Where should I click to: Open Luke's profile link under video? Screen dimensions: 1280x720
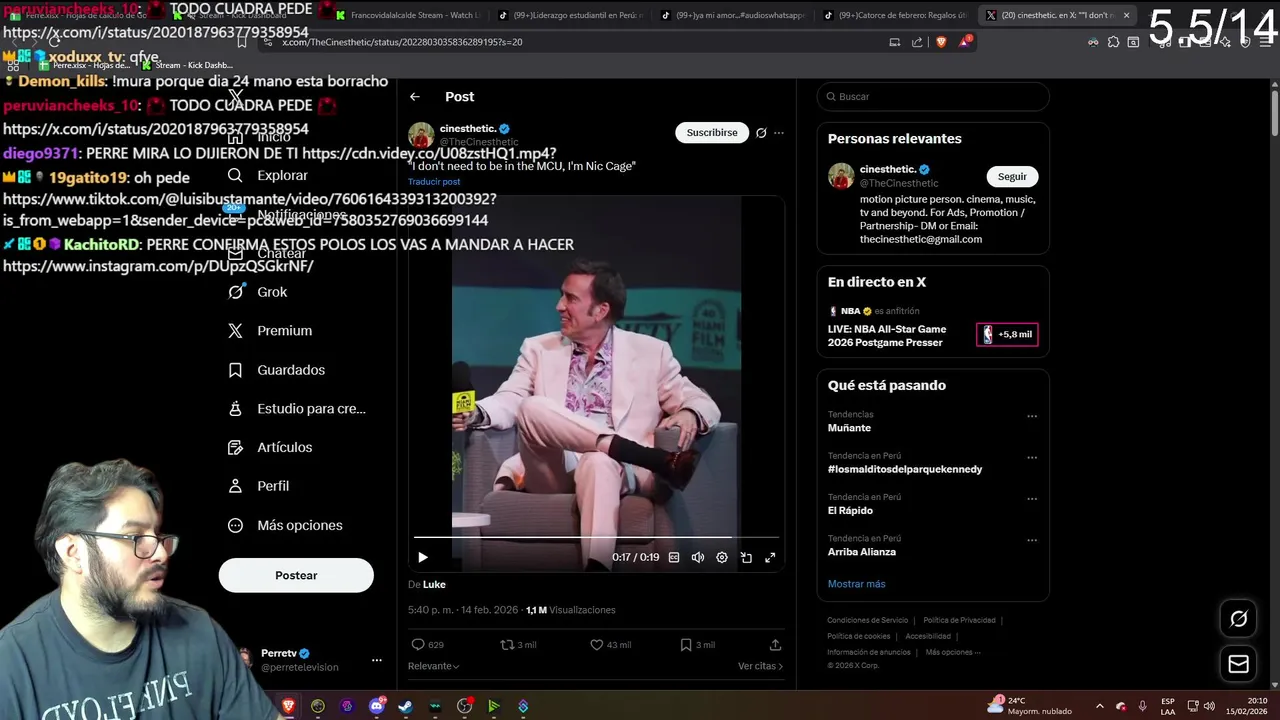[434, 584]
